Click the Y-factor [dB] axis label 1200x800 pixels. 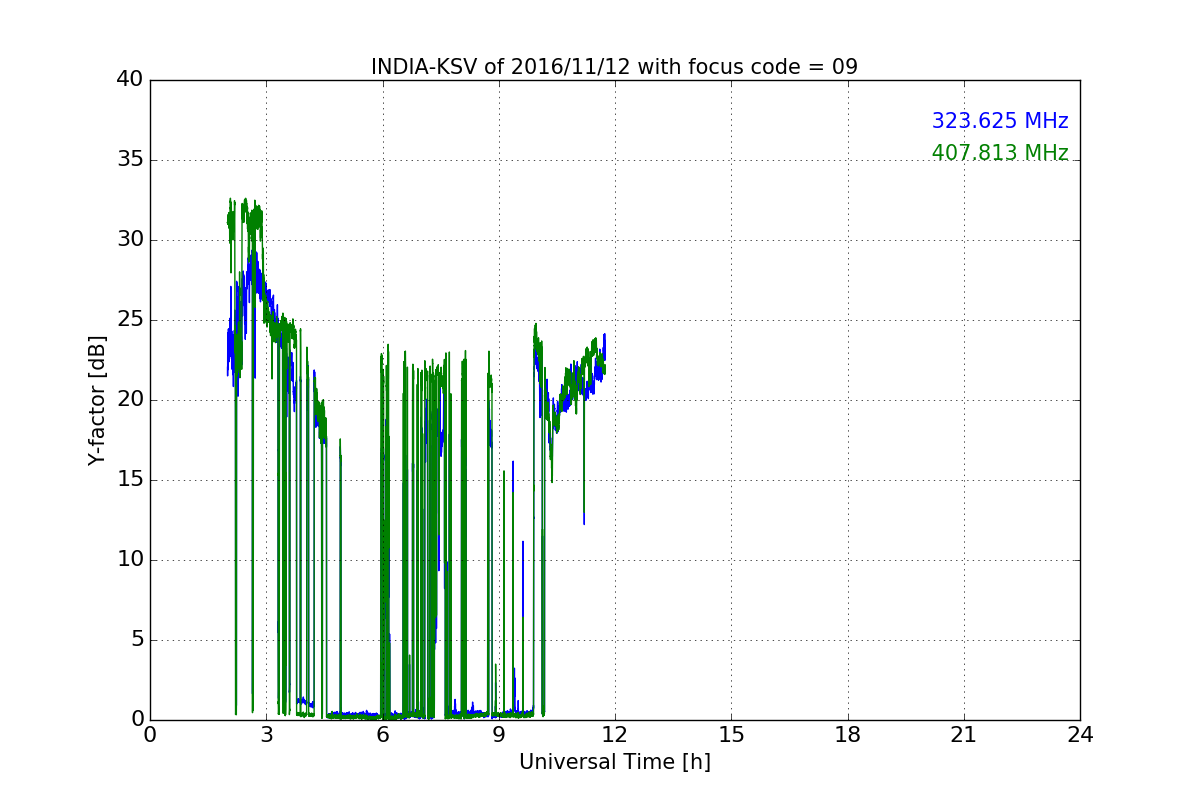click(x=96, y=400)
